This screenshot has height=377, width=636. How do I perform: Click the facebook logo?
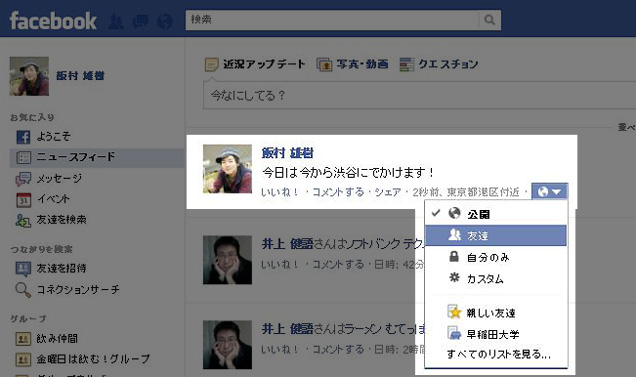click(x=53, y=20)
